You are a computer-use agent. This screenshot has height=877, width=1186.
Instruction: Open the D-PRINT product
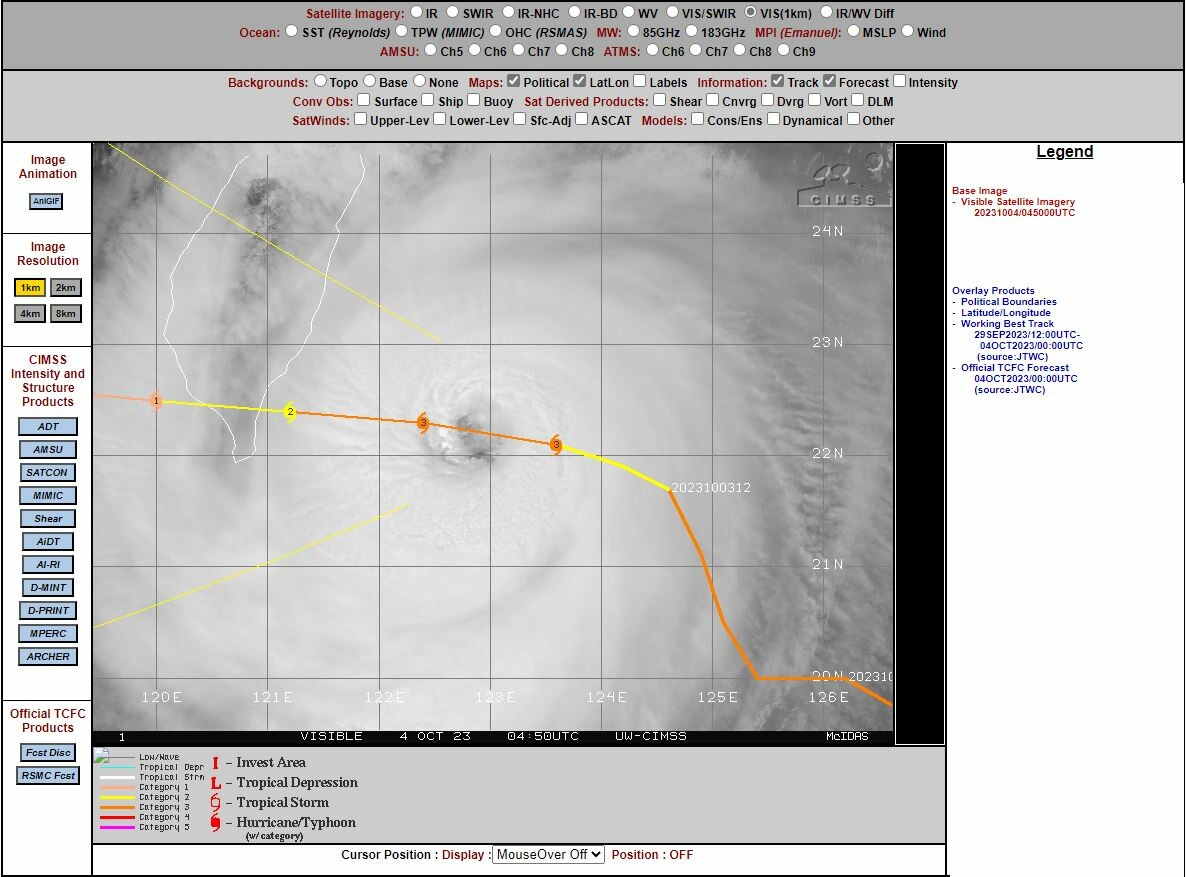48,611
